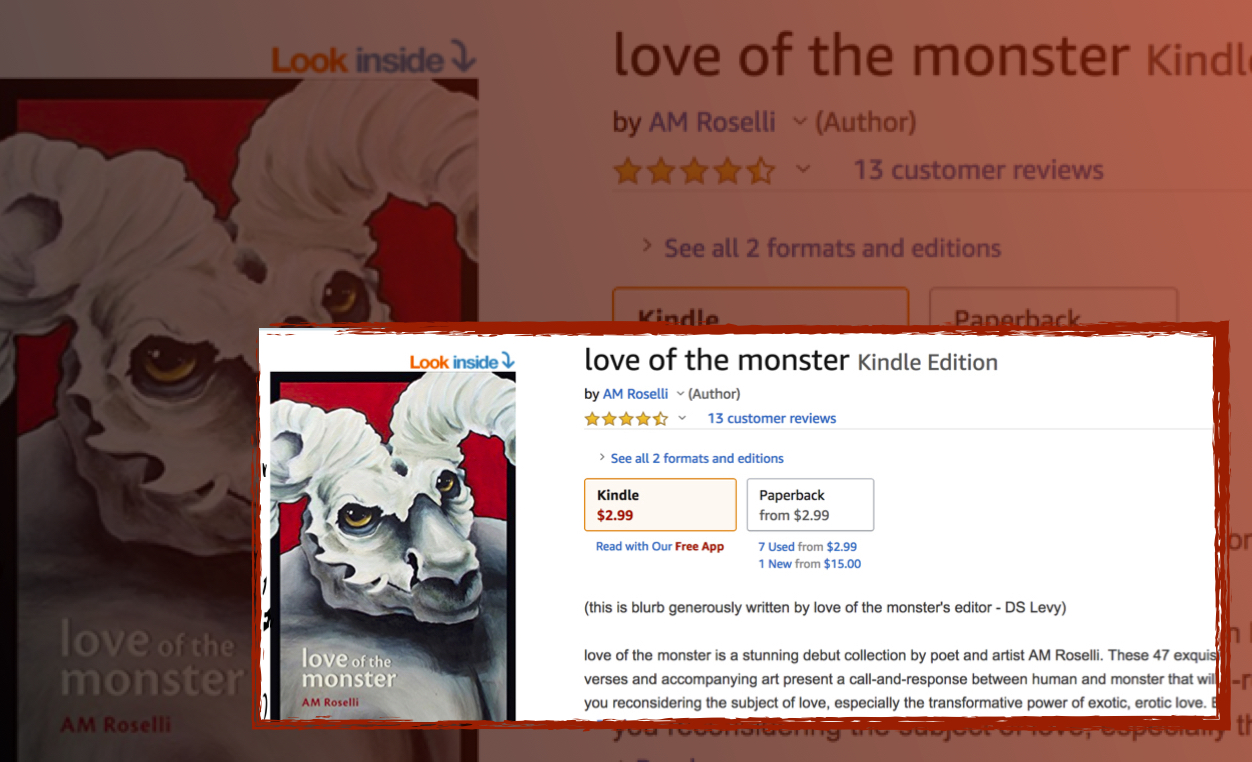This screenshot has width=1252, height=762.
Task: Click the background AM Roselli author name
Action: (x=712, y=122)
